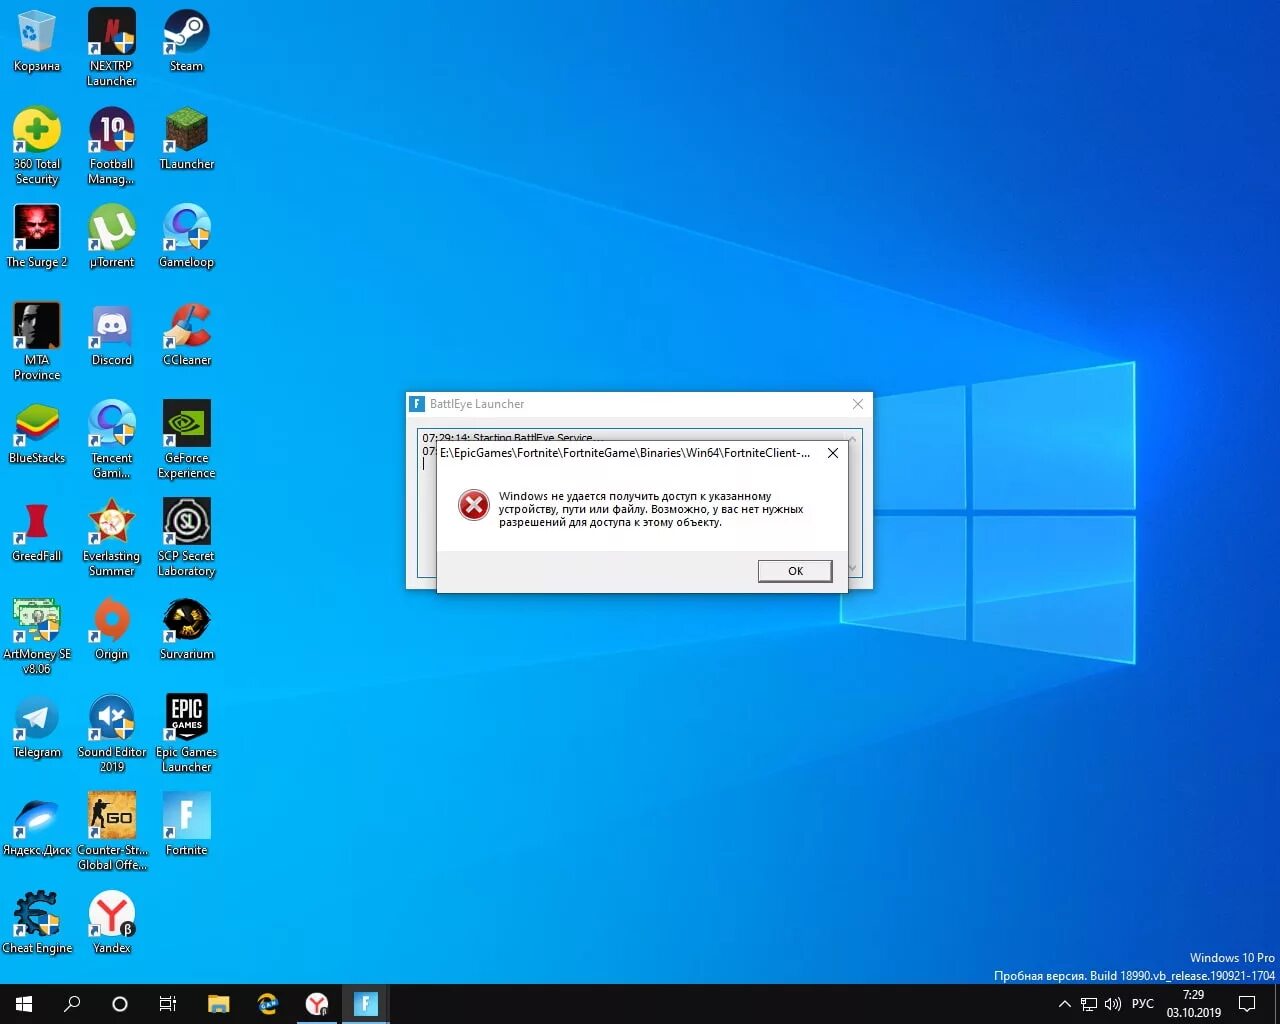Open the CCleaner desktop shortcut
1280x1024 pixels.
pos(187,335)
